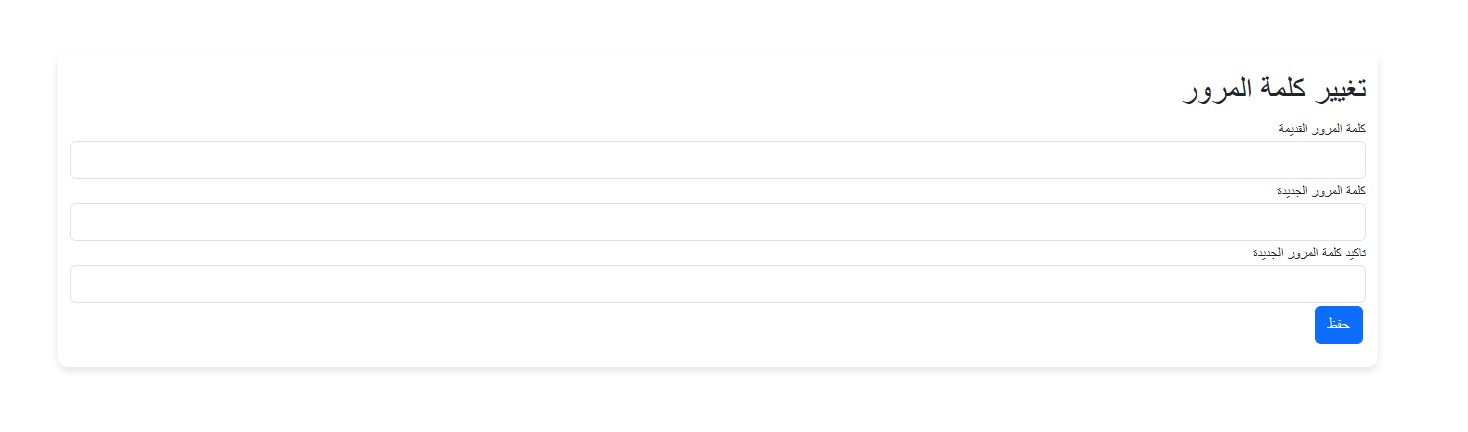This screenshot has width=1468, height=432.
Task: Click the كلمة المرور الجديدة label
Action: [x=1322, y=191]
